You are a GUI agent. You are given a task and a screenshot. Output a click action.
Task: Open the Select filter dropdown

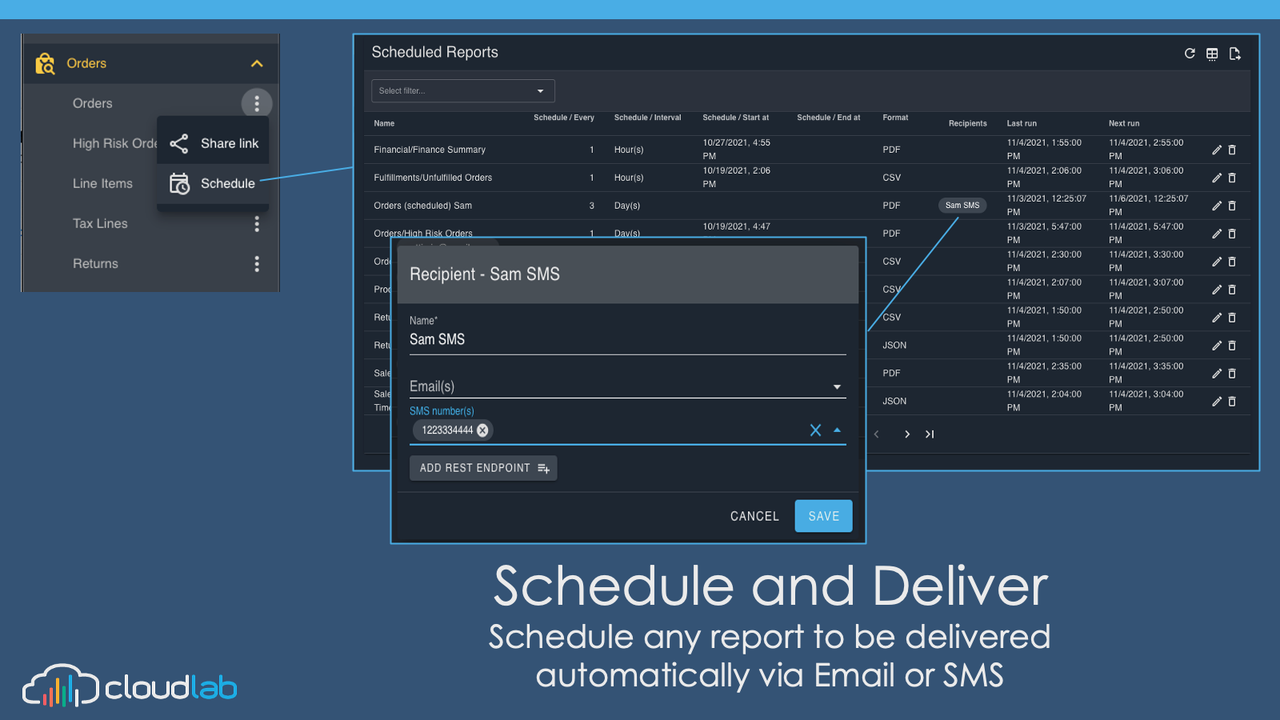[x=462, y=90]
